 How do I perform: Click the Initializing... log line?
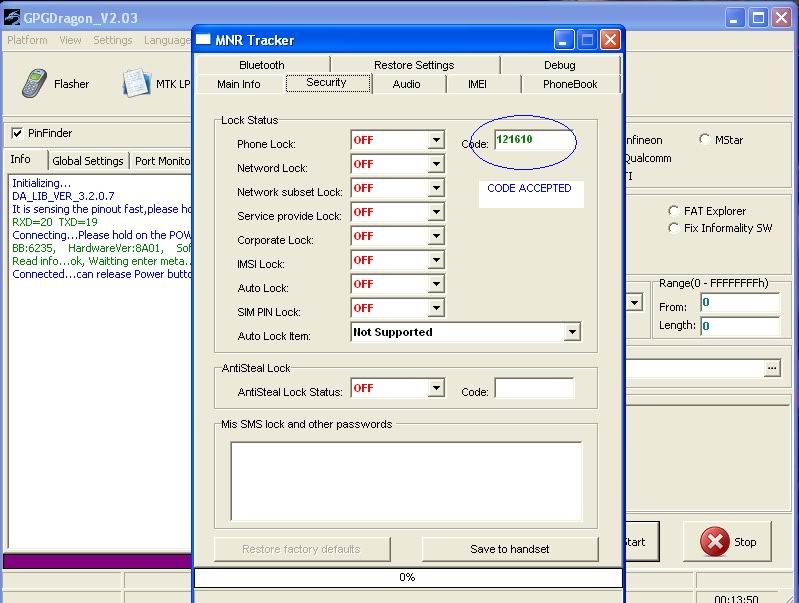click(x=41, y=183)
